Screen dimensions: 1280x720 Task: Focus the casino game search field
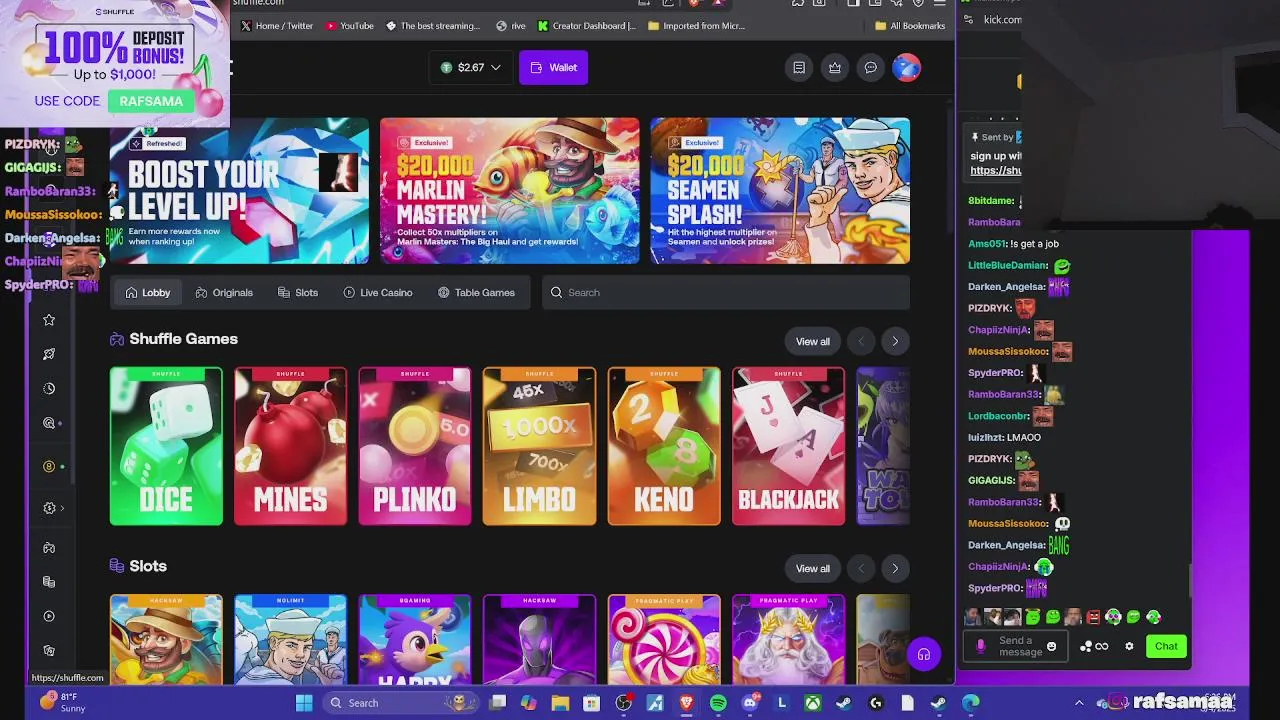click(x=726, y=292)
